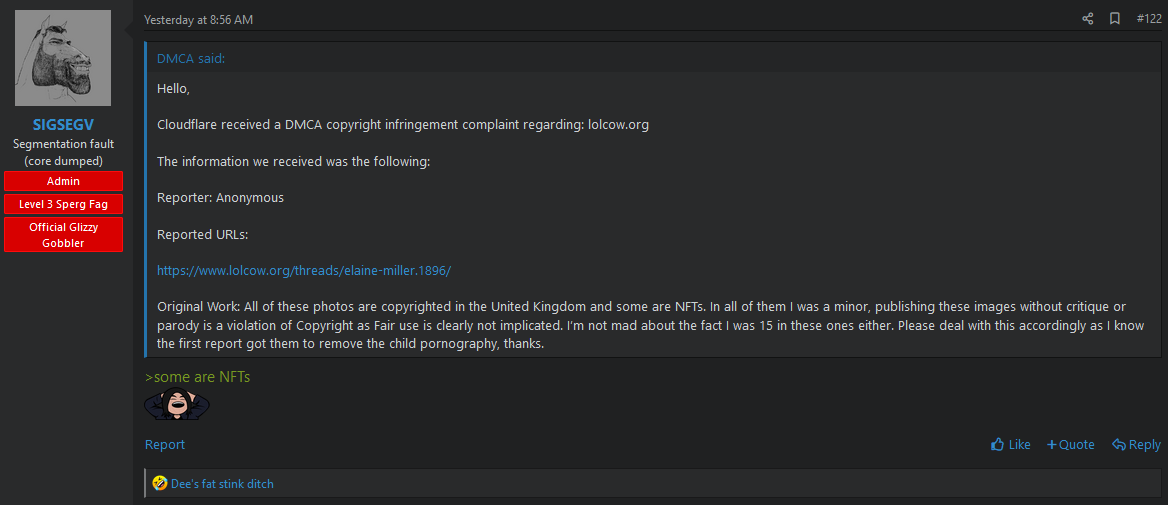This screenshot has height=505, width=1168.
Task: Open the 'Dee's fat stink ditch' reactor profile
Action: coord(222,484)
